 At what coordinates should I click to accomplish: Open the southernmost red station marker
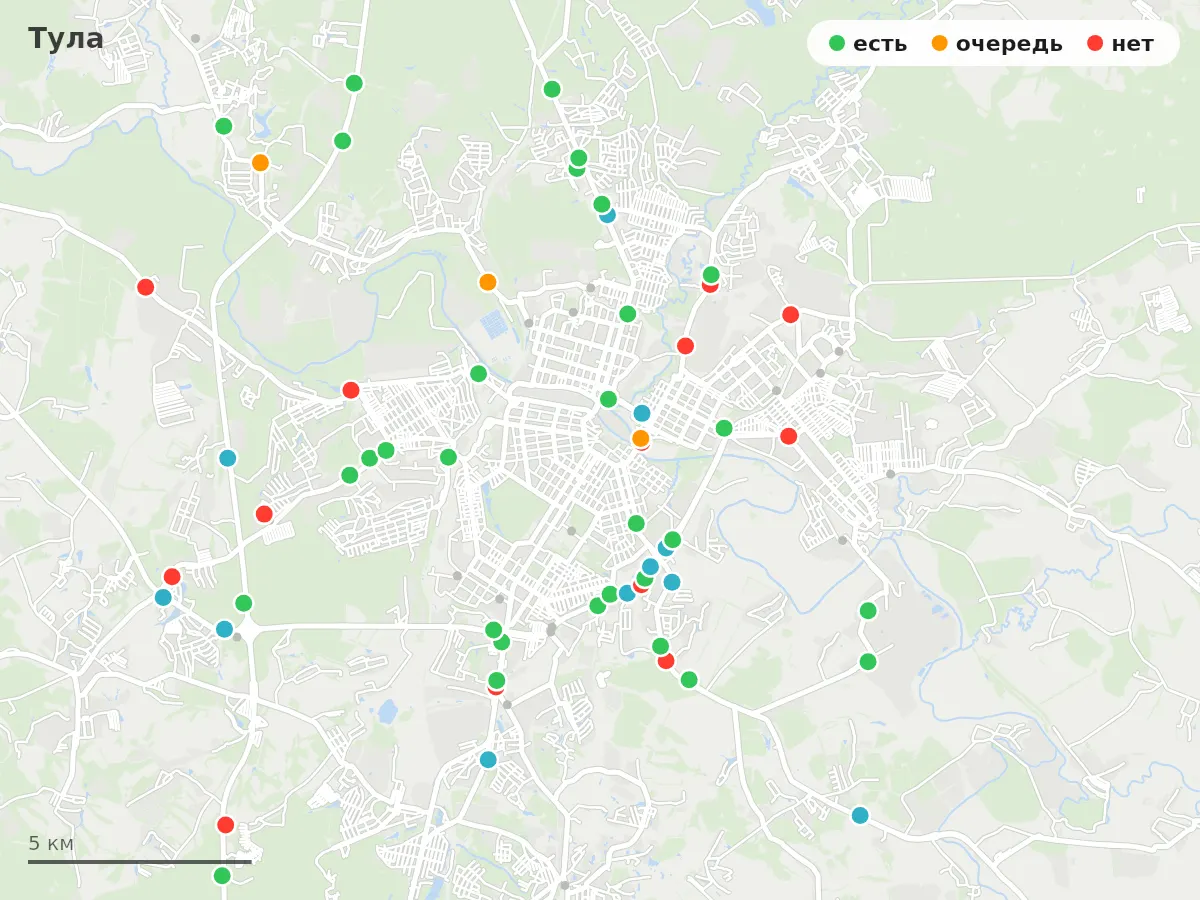[226, 825]
